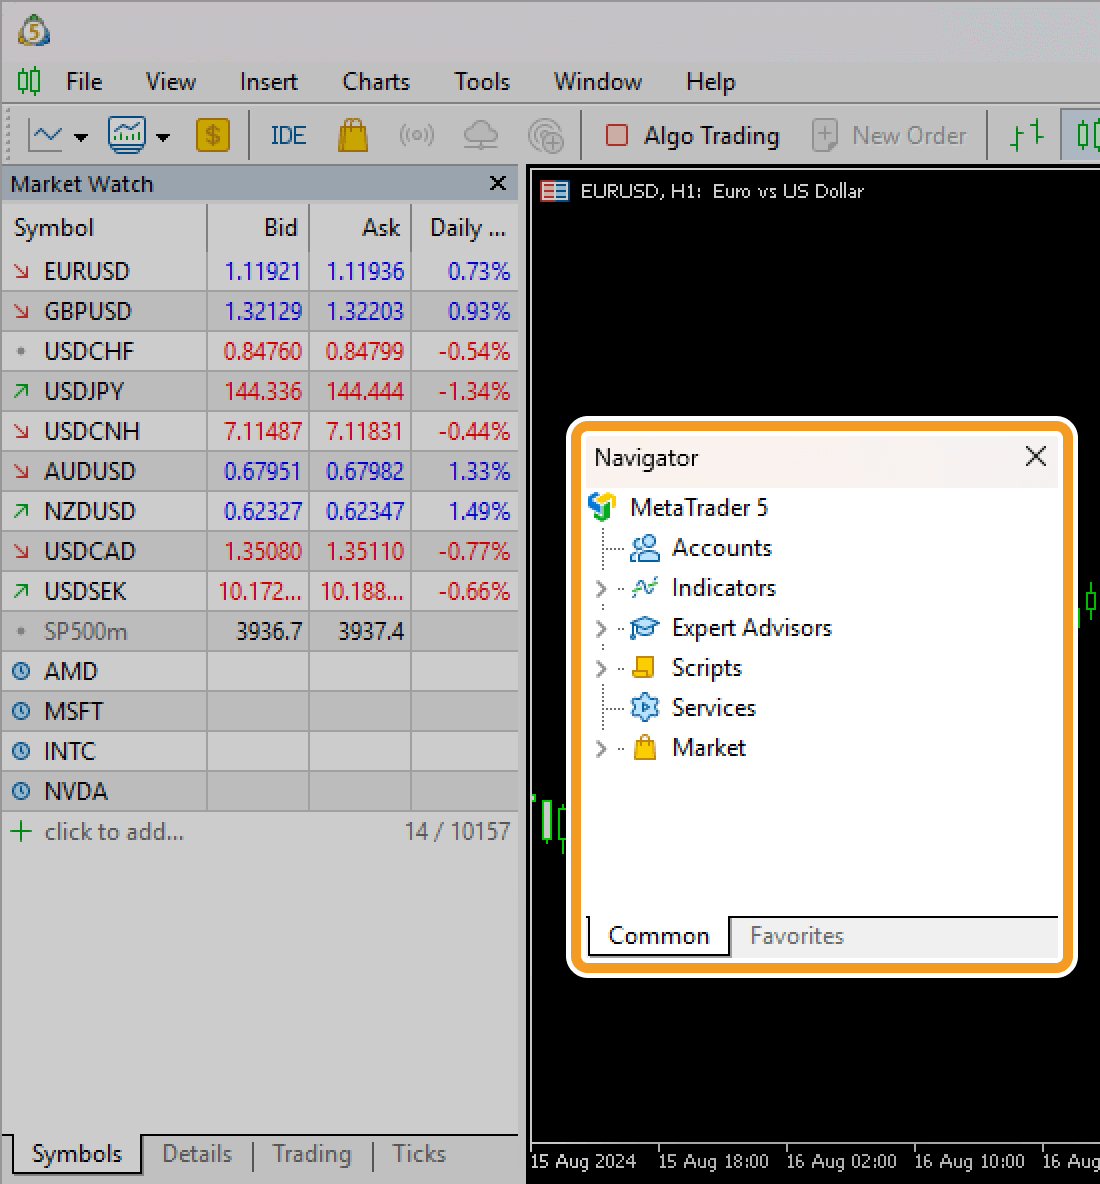1100x1184 pixels.
Task: Expand Indicators in the Navigator tree
Action: 601,588
